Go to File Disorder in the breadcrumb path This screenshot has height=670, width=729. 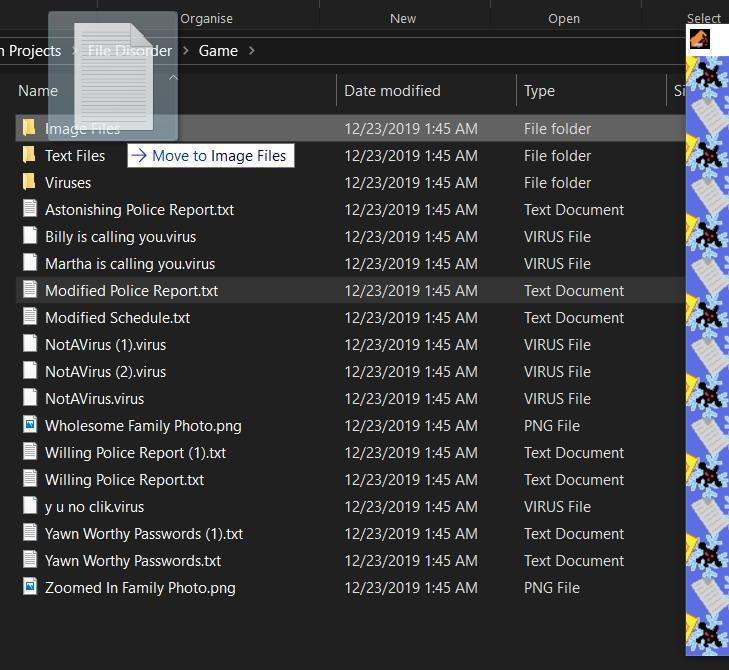tap(130, 51)
